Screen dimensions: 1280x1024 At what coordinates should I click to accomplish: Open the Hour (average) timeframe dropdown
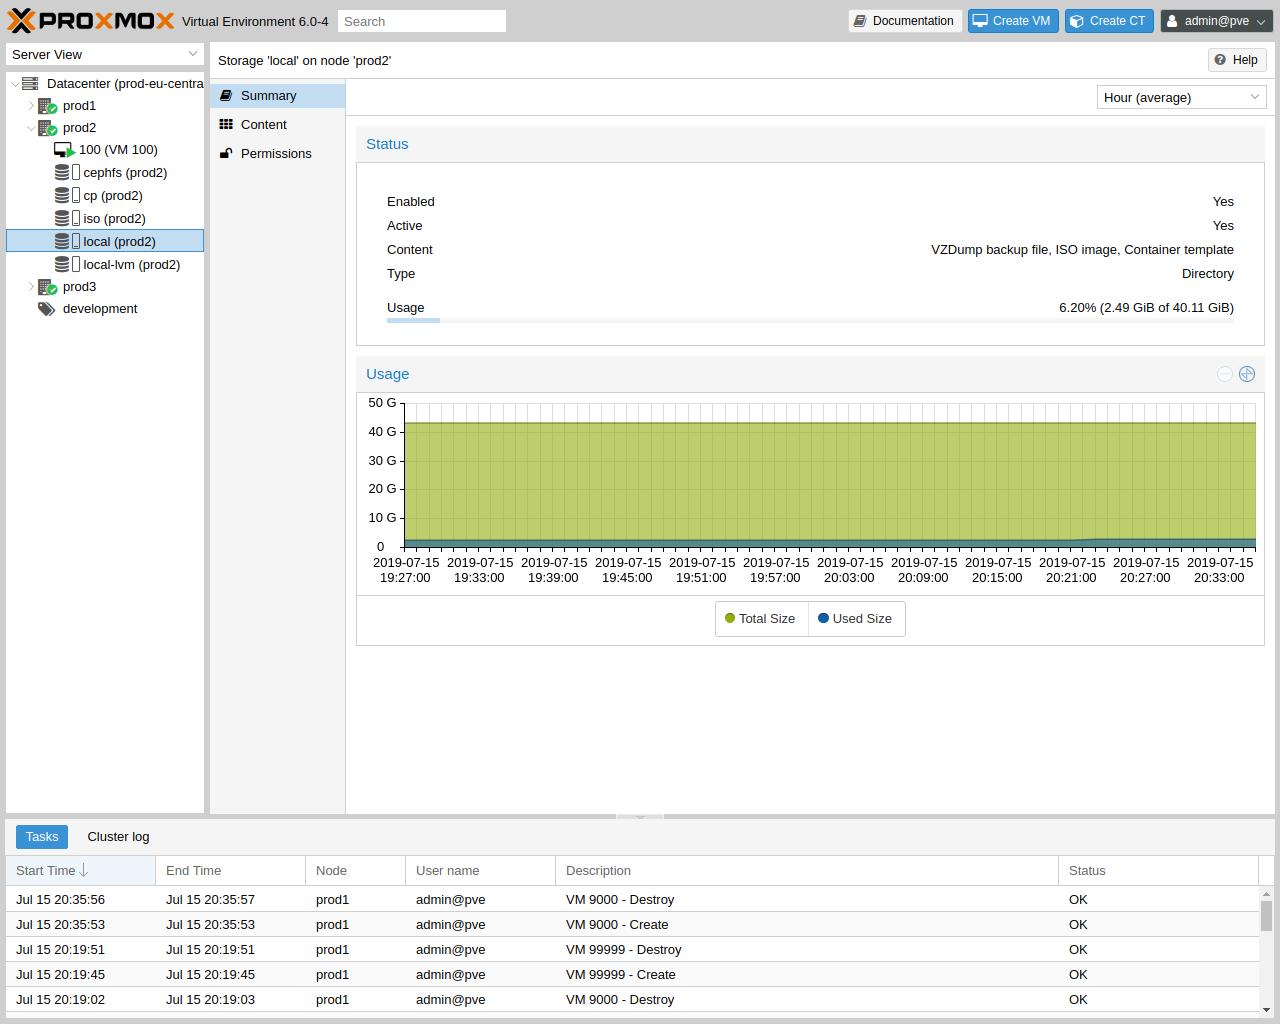[x=1181, y=97]
